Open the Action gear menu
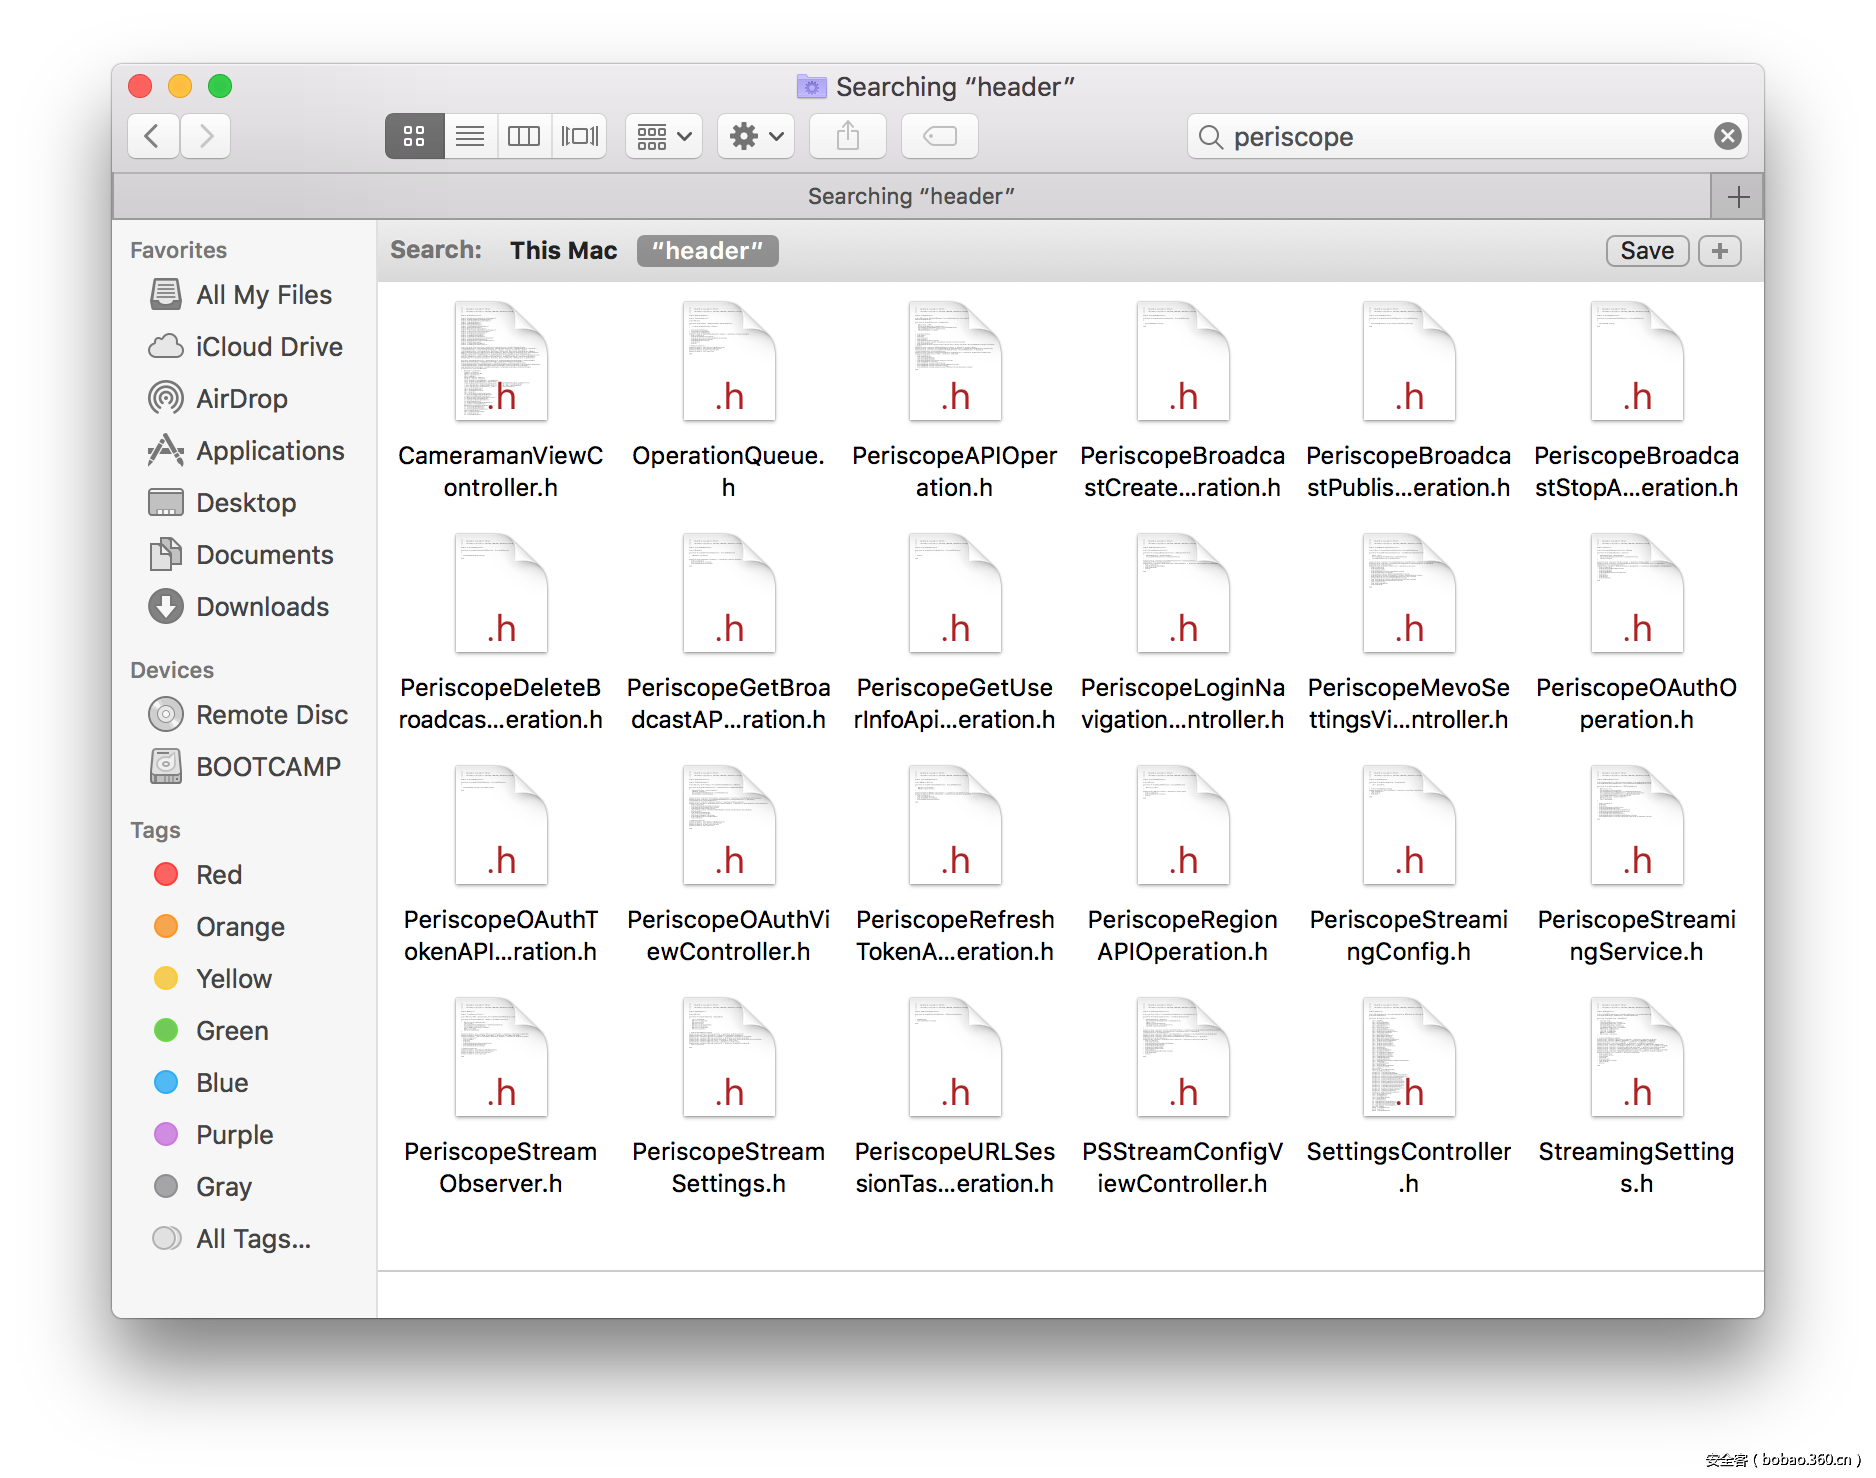 coord(755,136)
